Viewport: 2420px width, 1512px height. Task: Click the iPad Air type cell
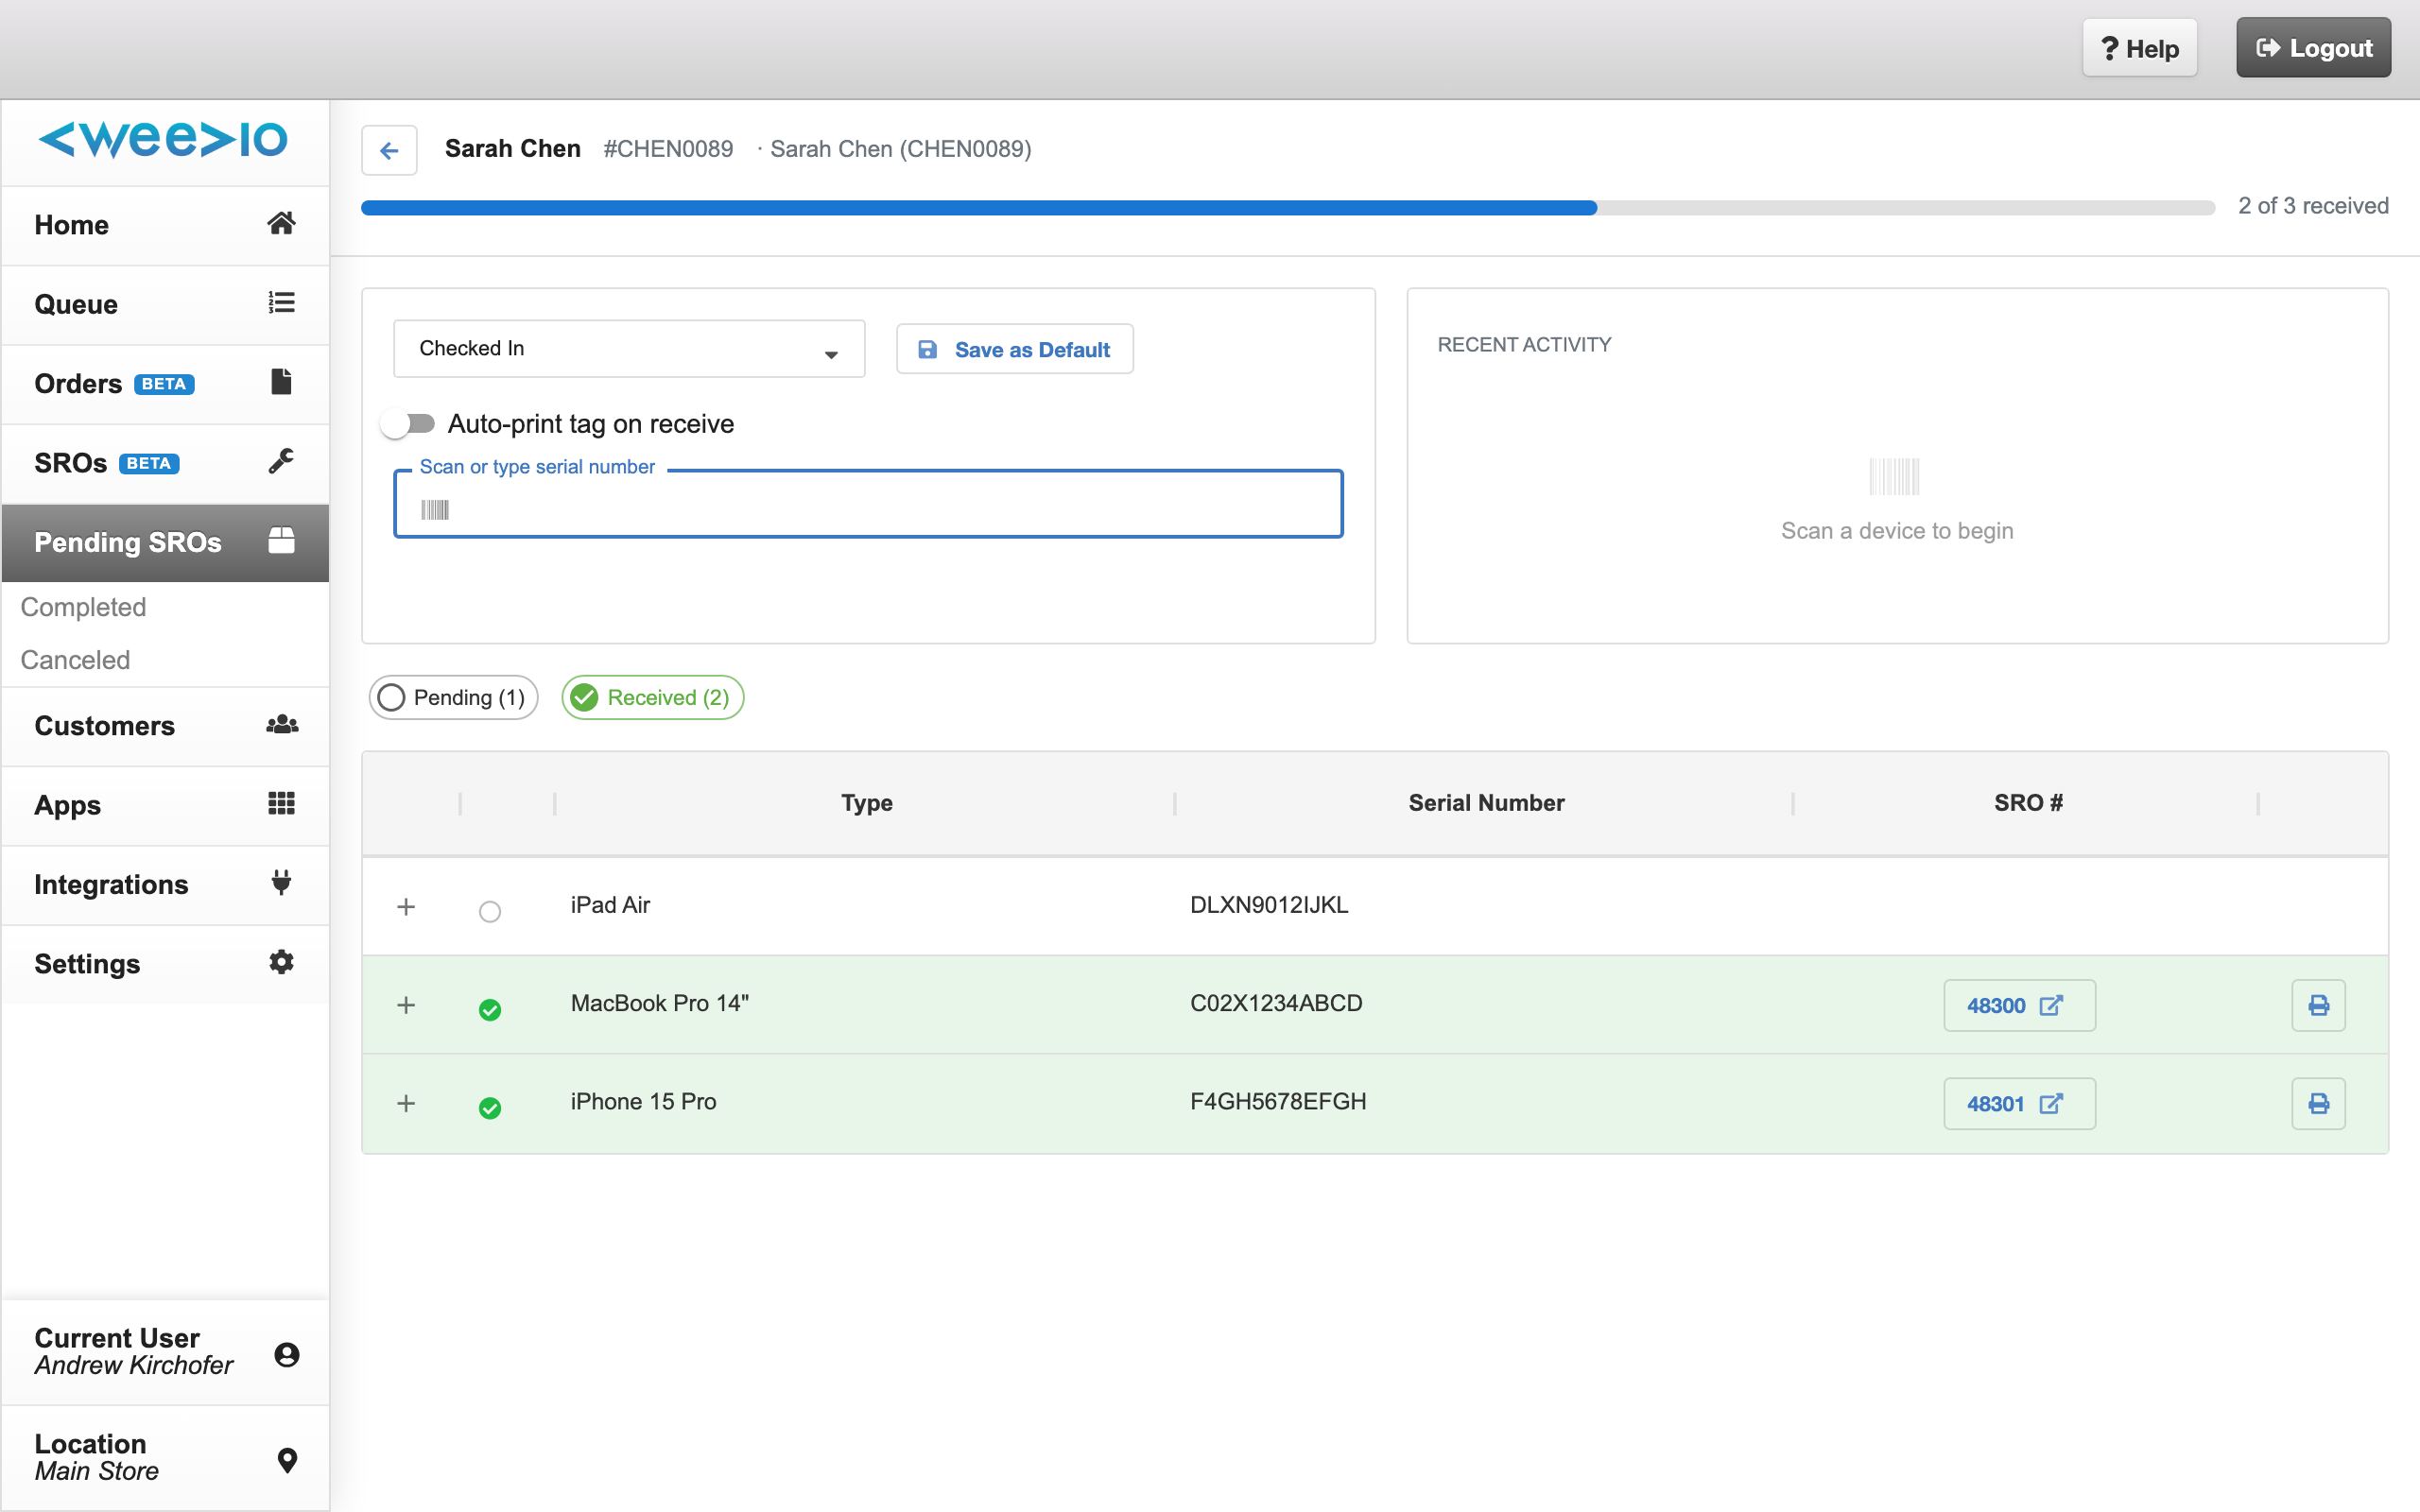(610, 905)
